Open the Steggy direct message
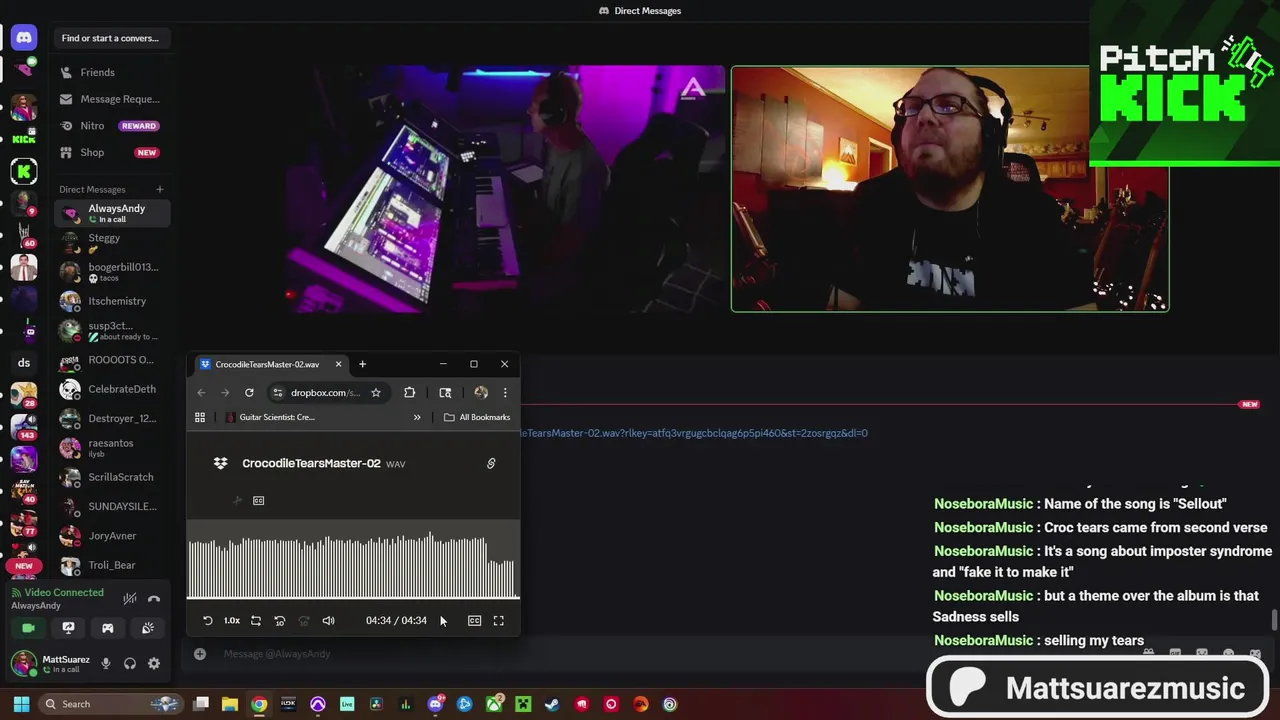This screenshot has width=1280, height=720. click(x=111, y=242)
